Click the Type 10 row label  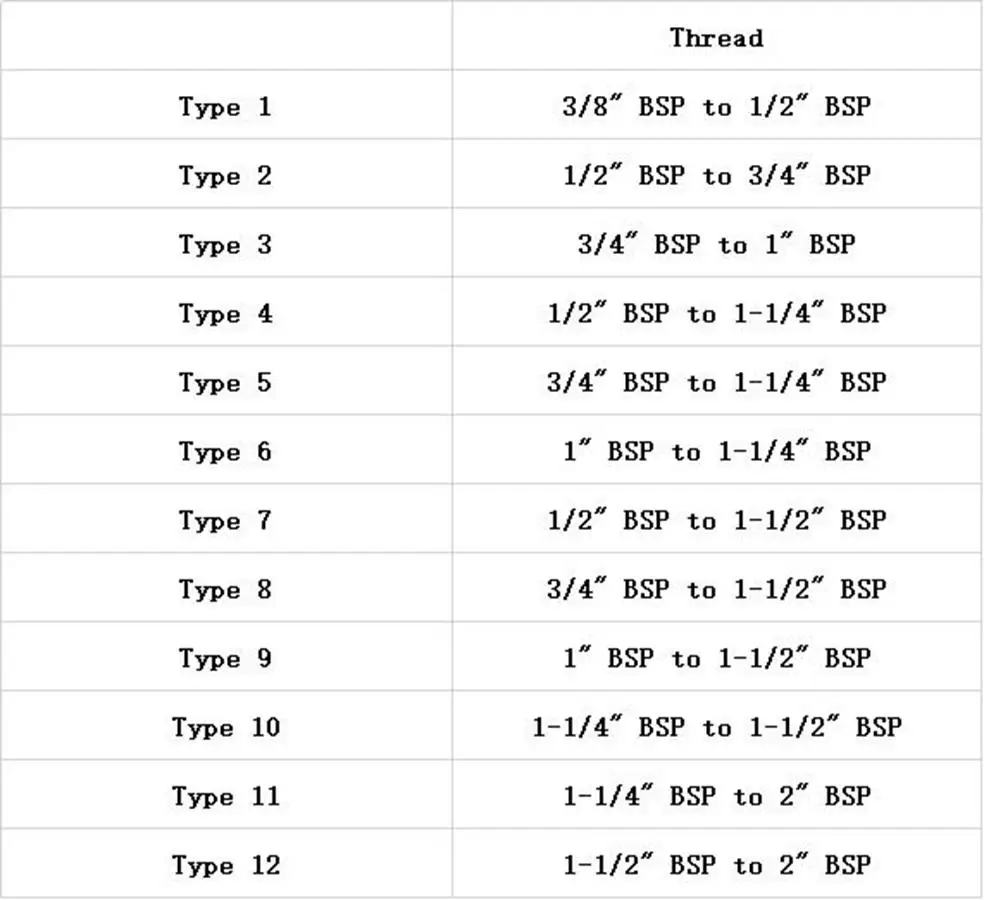(225, 728)
